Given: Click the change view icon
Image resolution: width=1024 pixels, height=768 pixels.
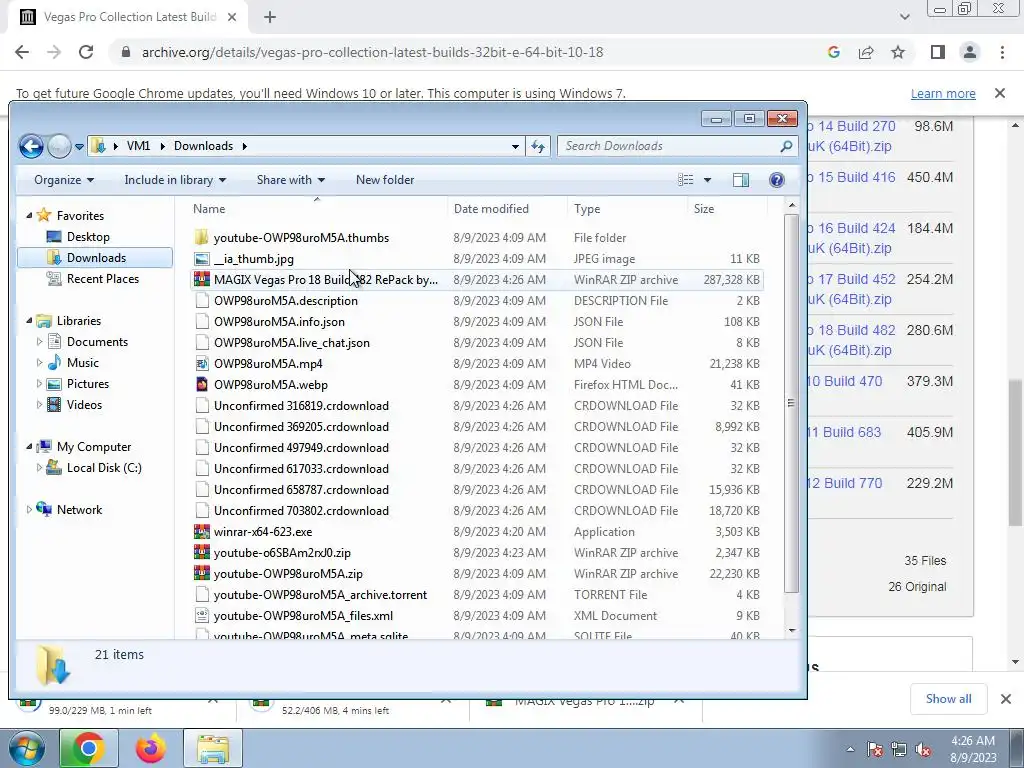Looking at the screenshot, I should (686, 180).
